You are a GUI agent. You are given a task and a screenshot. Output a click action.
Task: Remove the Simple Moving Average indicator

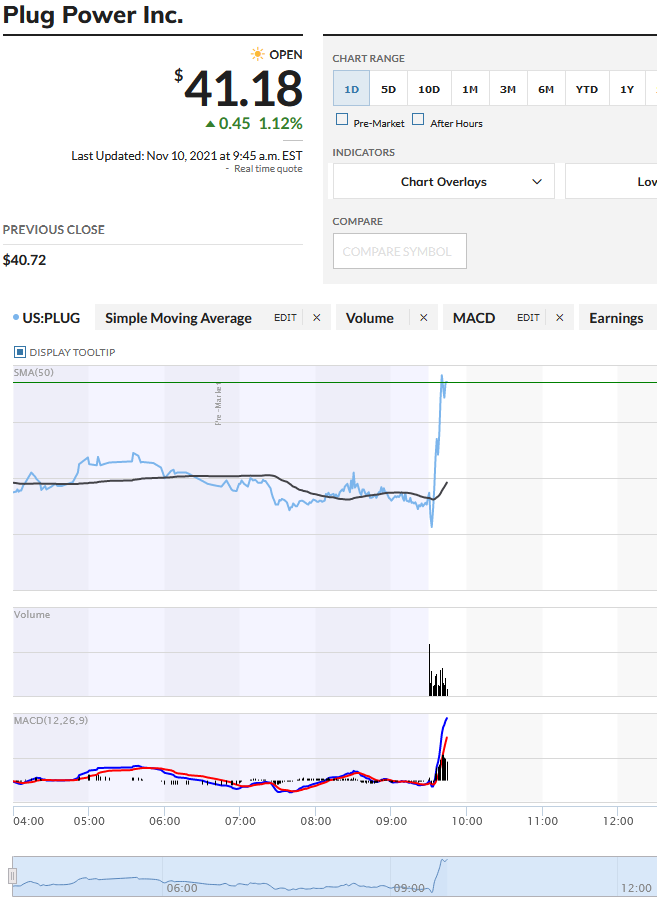point(317,318)
